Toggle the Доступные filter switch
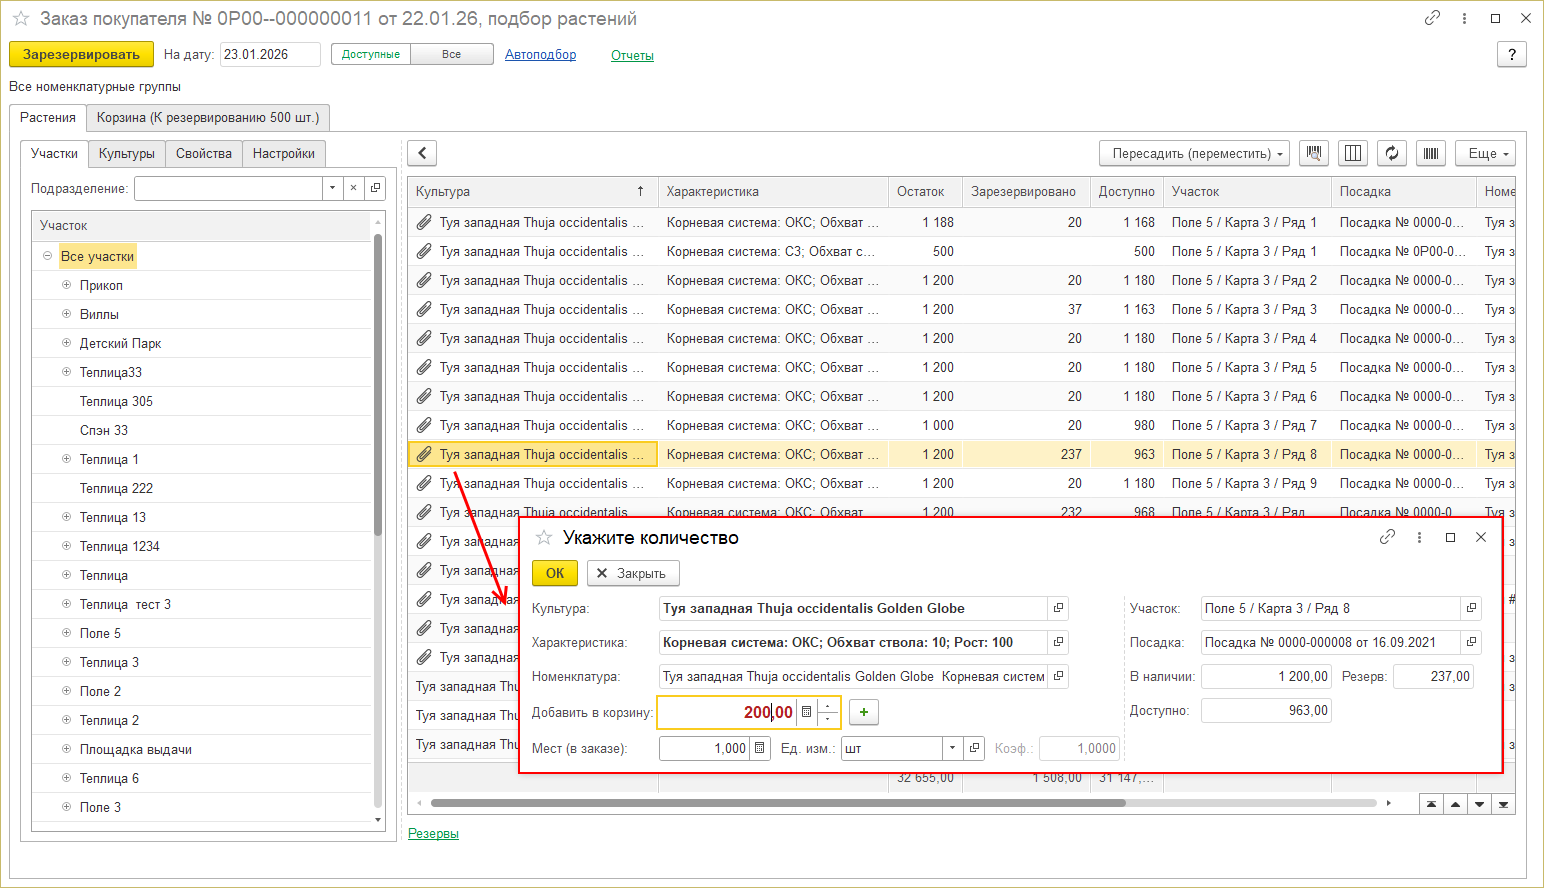 (x=371, y=55)
